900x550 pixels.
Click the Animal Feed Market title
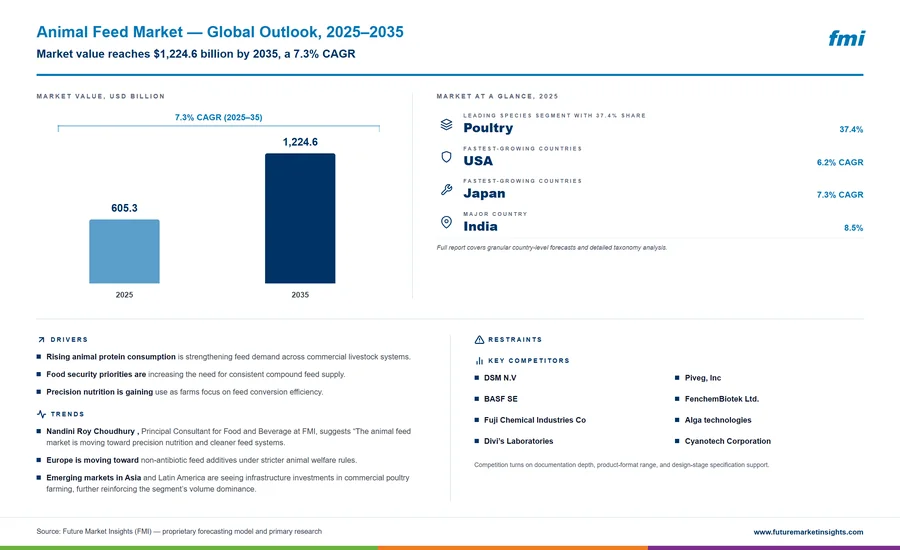pyautogui.click(x=220, y=32)
